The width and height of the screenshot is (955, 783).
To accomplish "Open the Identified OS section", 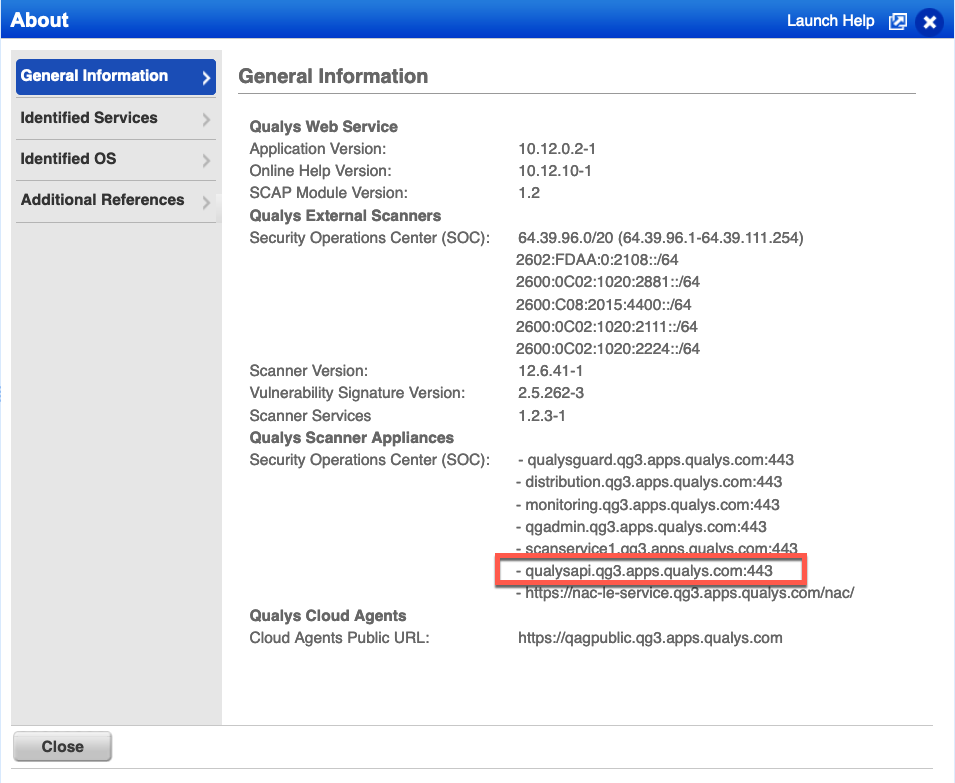I will pyautogui.click(x=68, y=159).
